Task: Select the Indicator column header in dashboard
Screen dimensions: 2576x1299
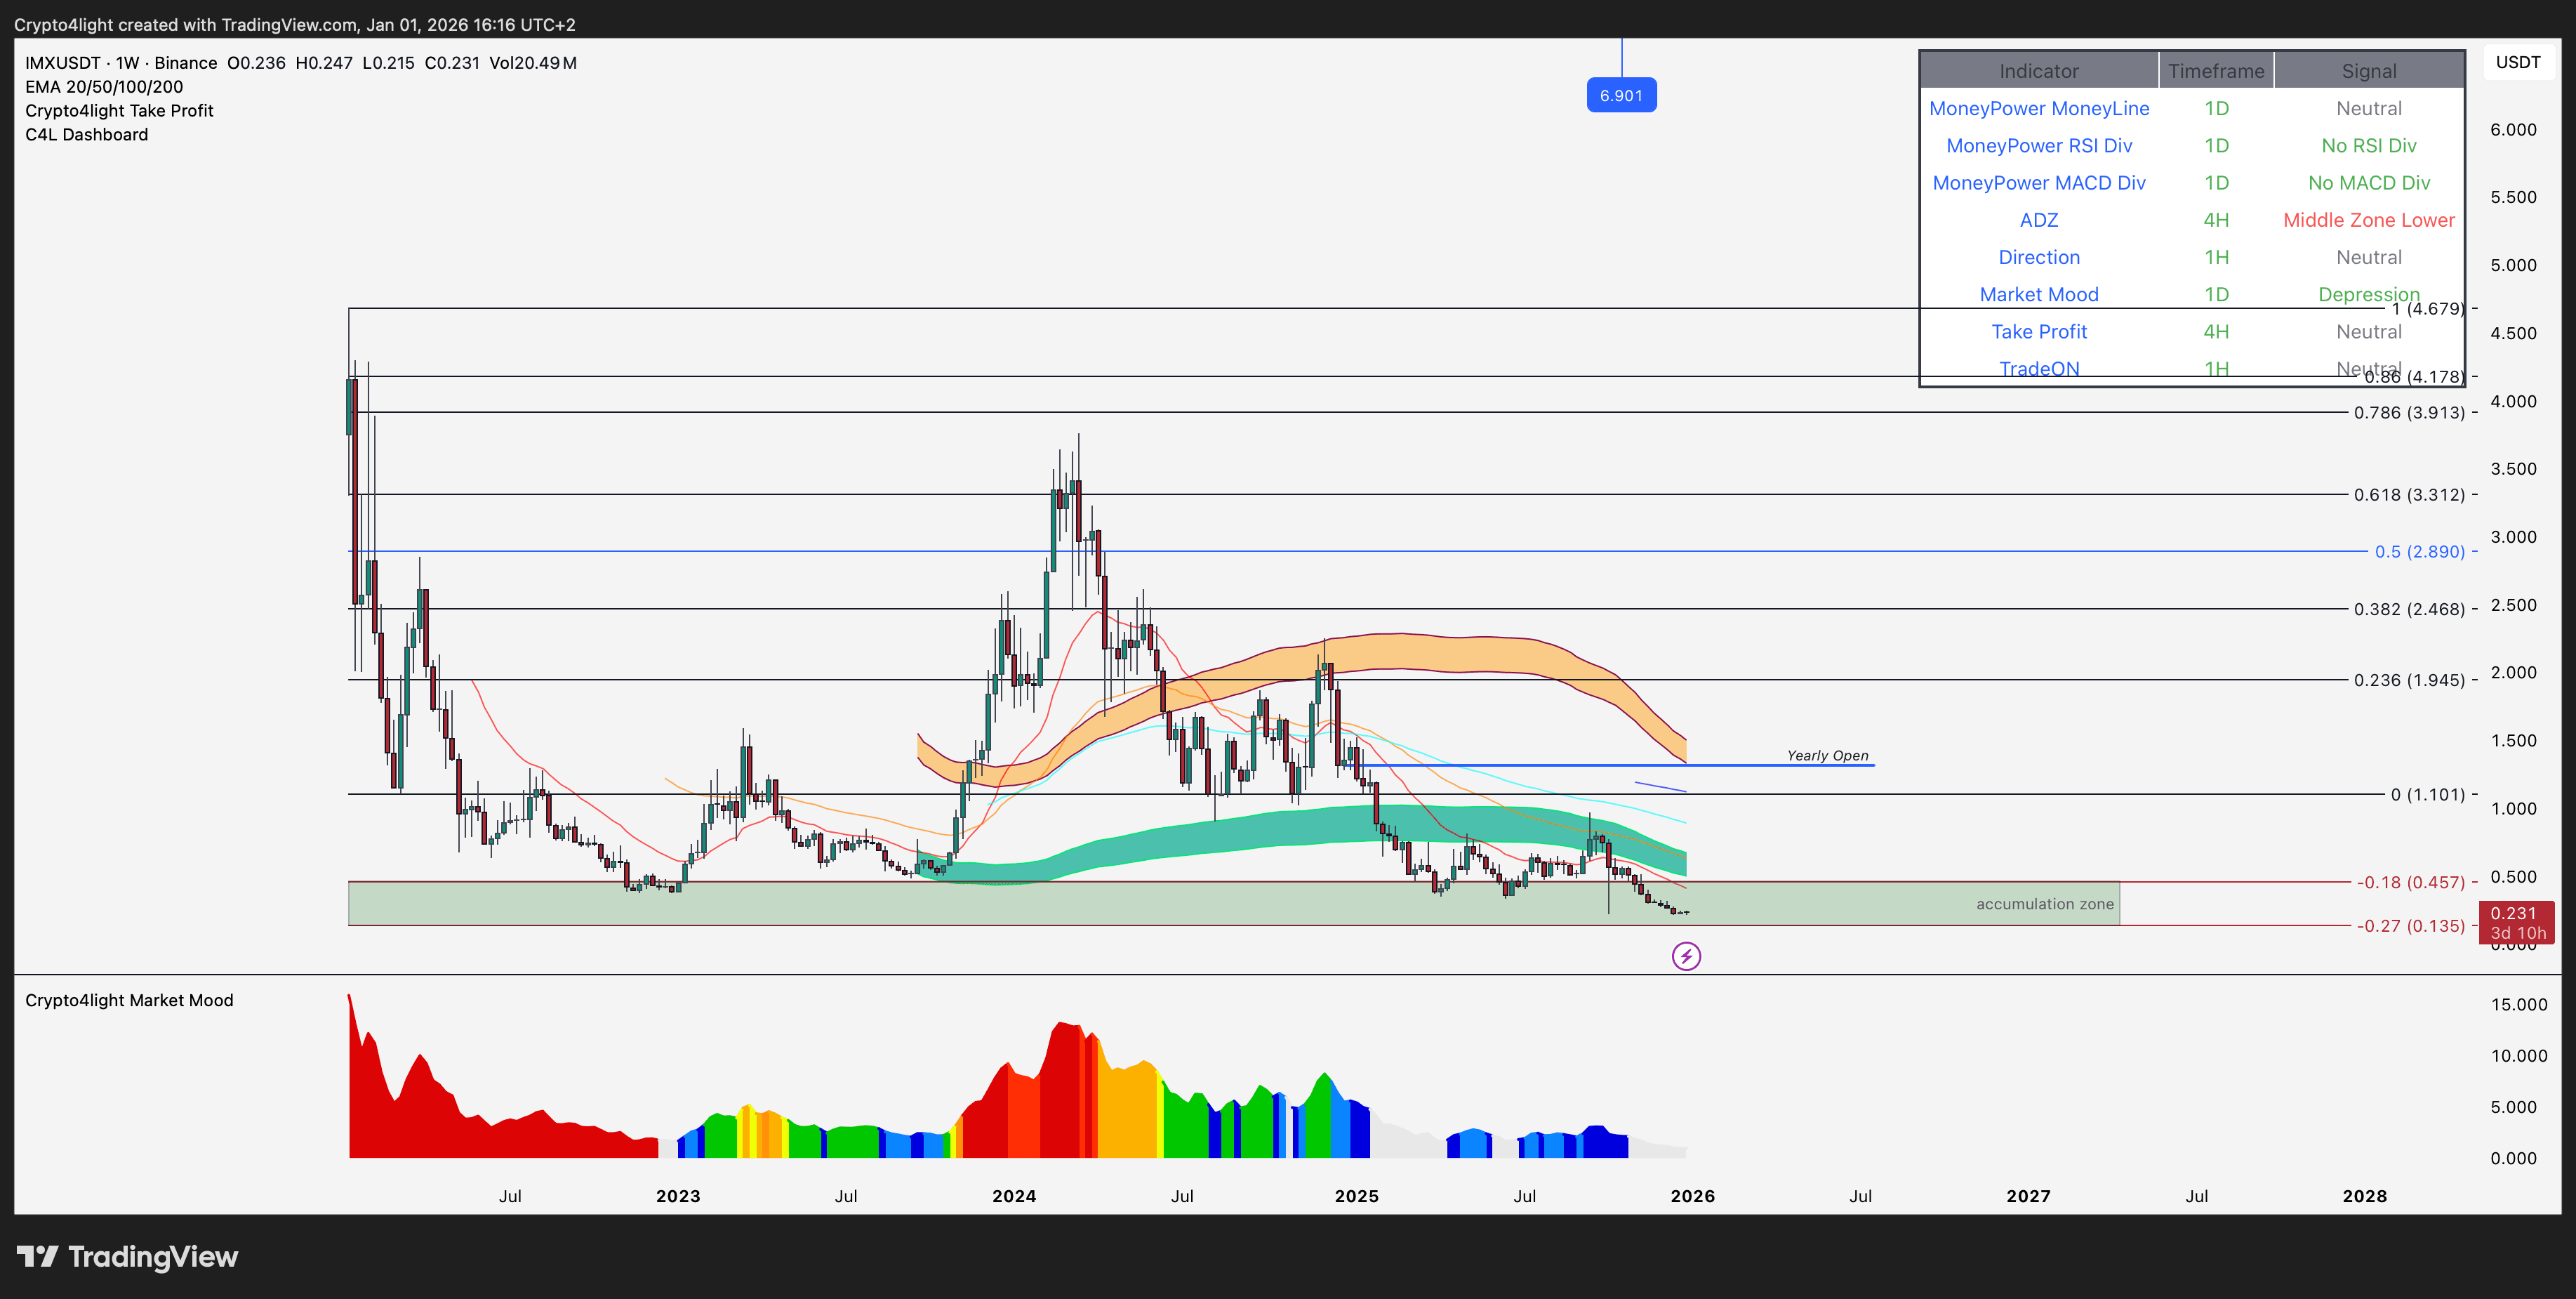Action: point(2039,70)
